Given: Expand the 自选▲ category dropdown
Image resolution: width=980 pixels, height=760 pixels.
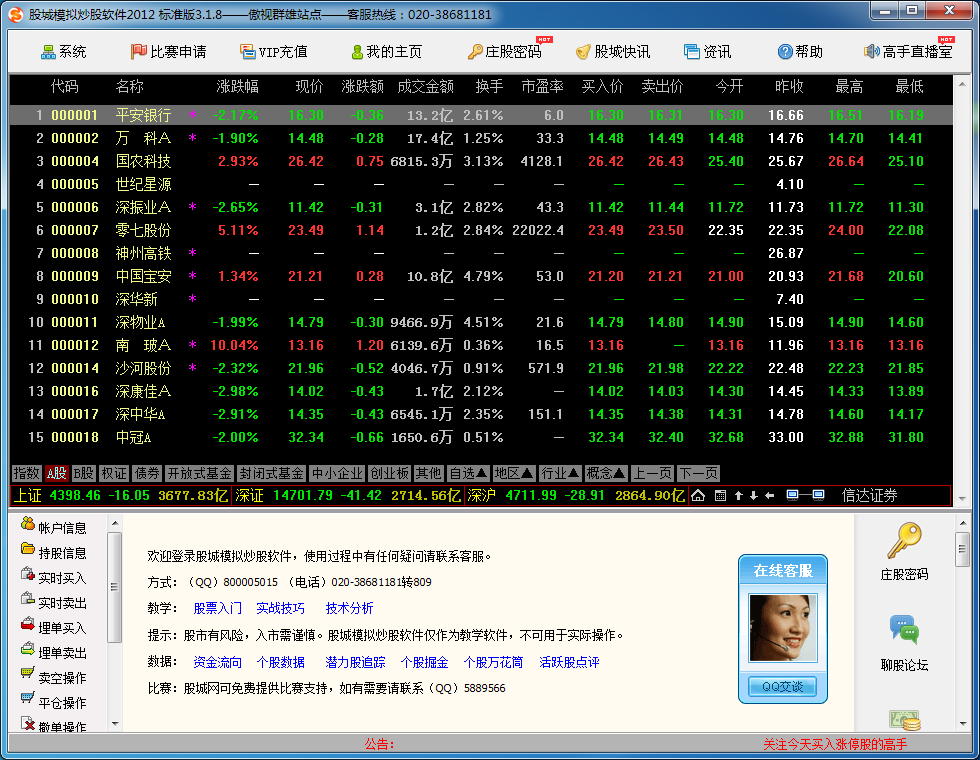Looking at the screenshot, I should 468,473.
